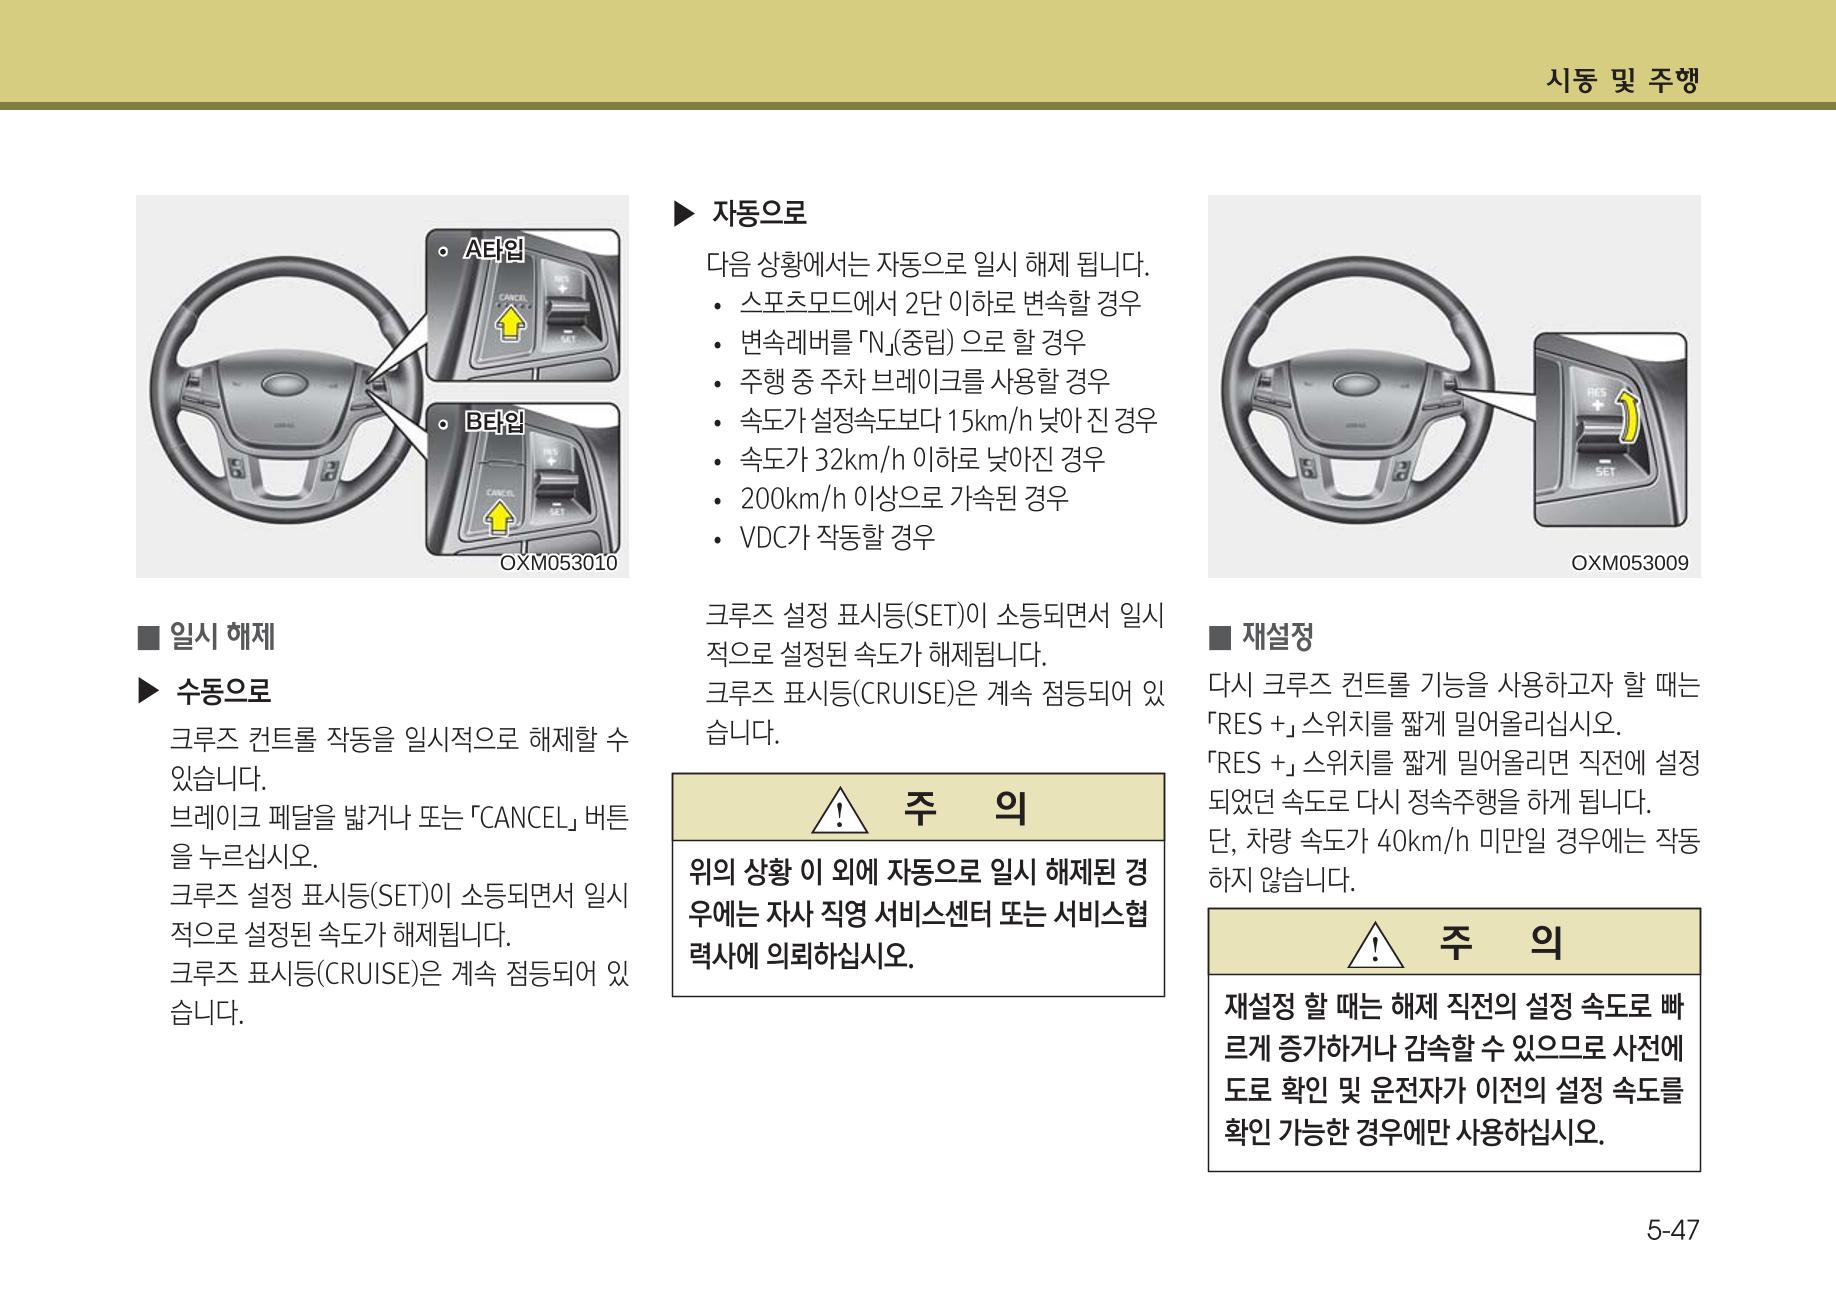The image size is (1836, 1309).
Task: Click the header text 시동 및 주행
Action: [x=1622, y=80]
